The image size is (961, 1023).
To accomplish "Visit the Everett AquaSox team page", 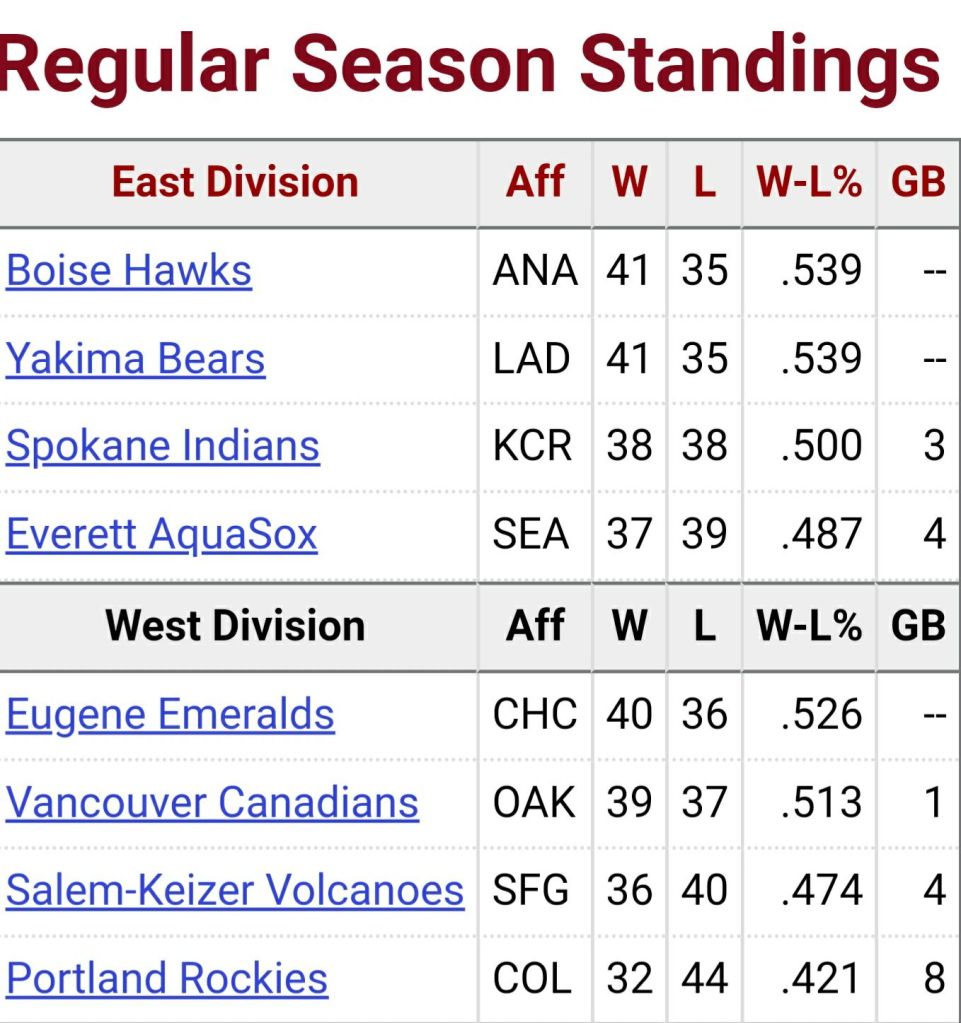I will [162, 534].
